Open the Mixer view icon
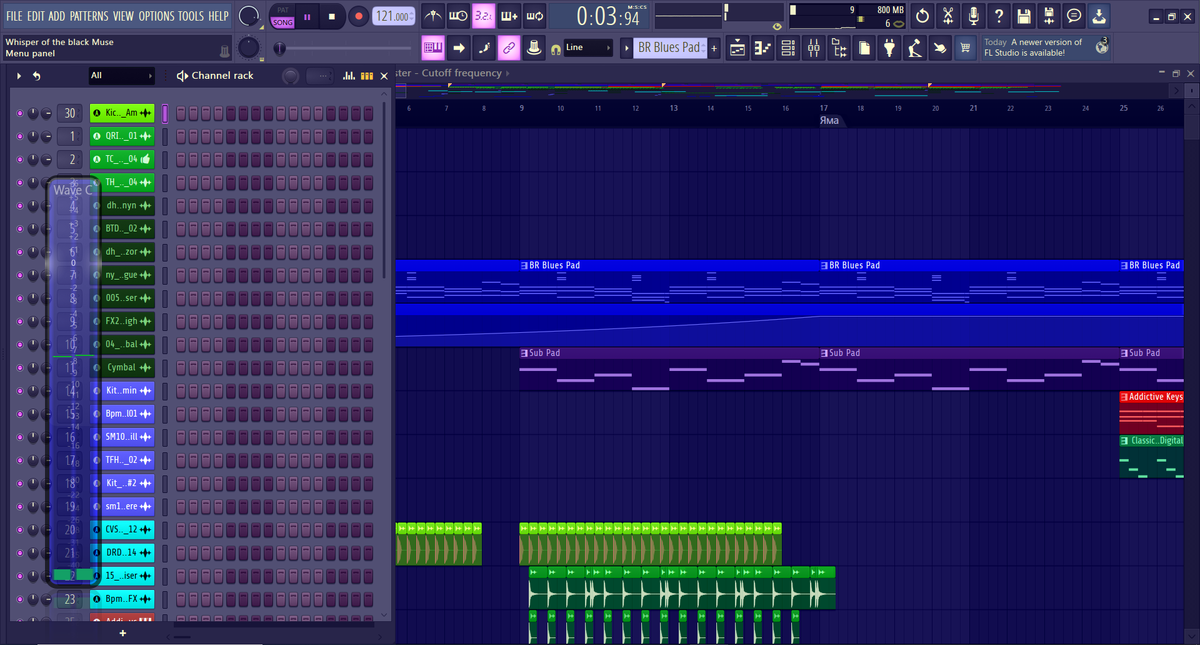Image resolution: width=1200 pixels, height=645 pixels. (813, 47)
